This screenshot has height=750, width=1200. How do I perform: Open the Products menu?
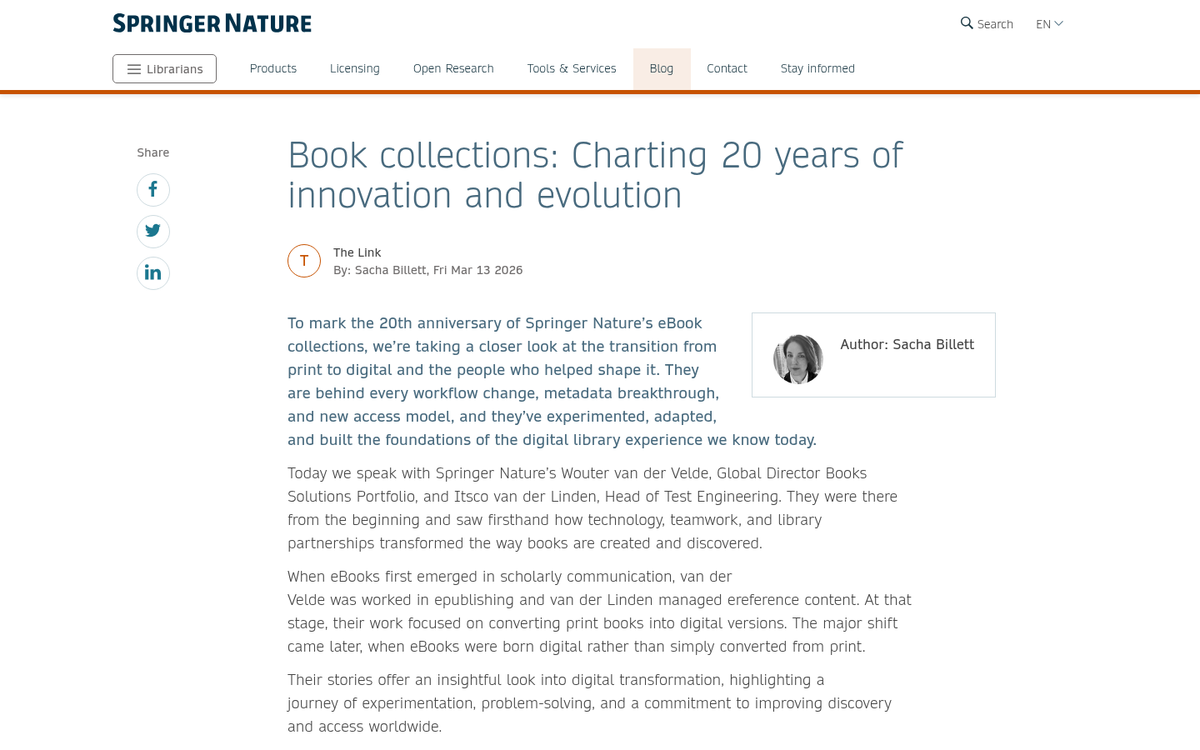point(273,68)
